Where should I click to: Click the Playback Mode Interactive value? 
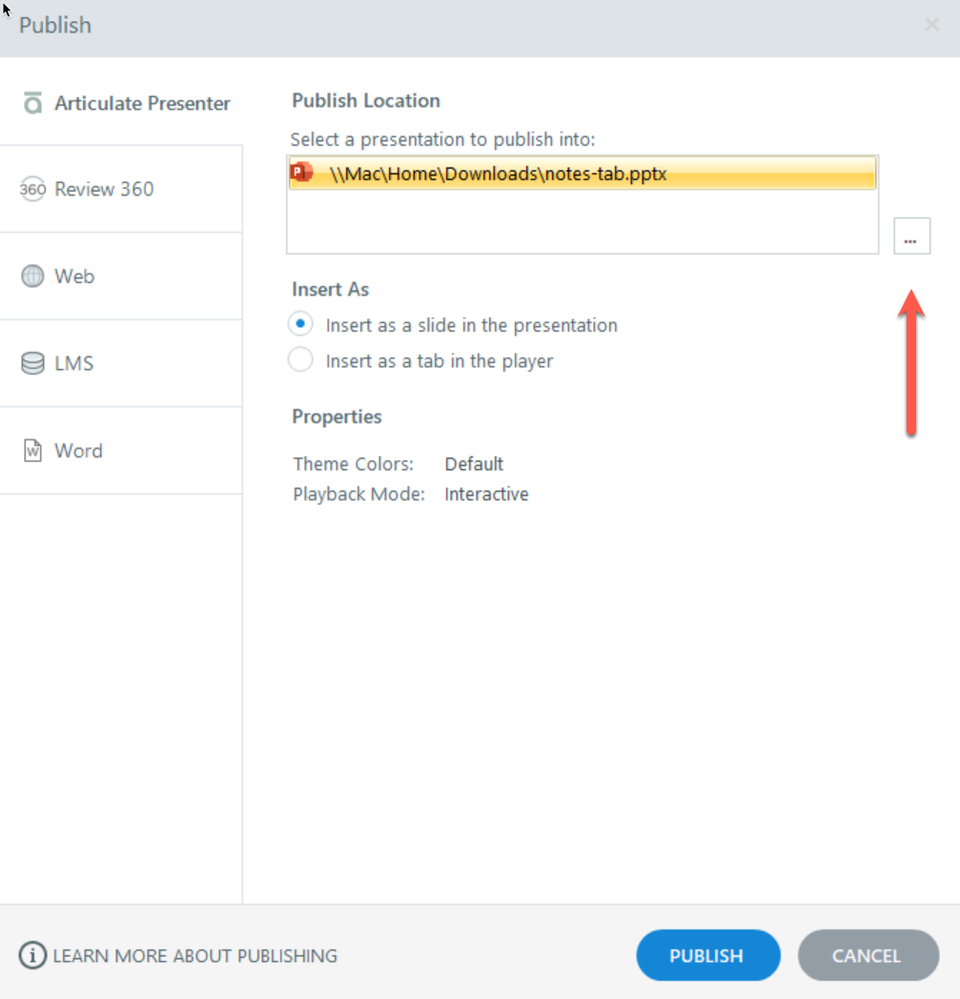pos(486,494)
